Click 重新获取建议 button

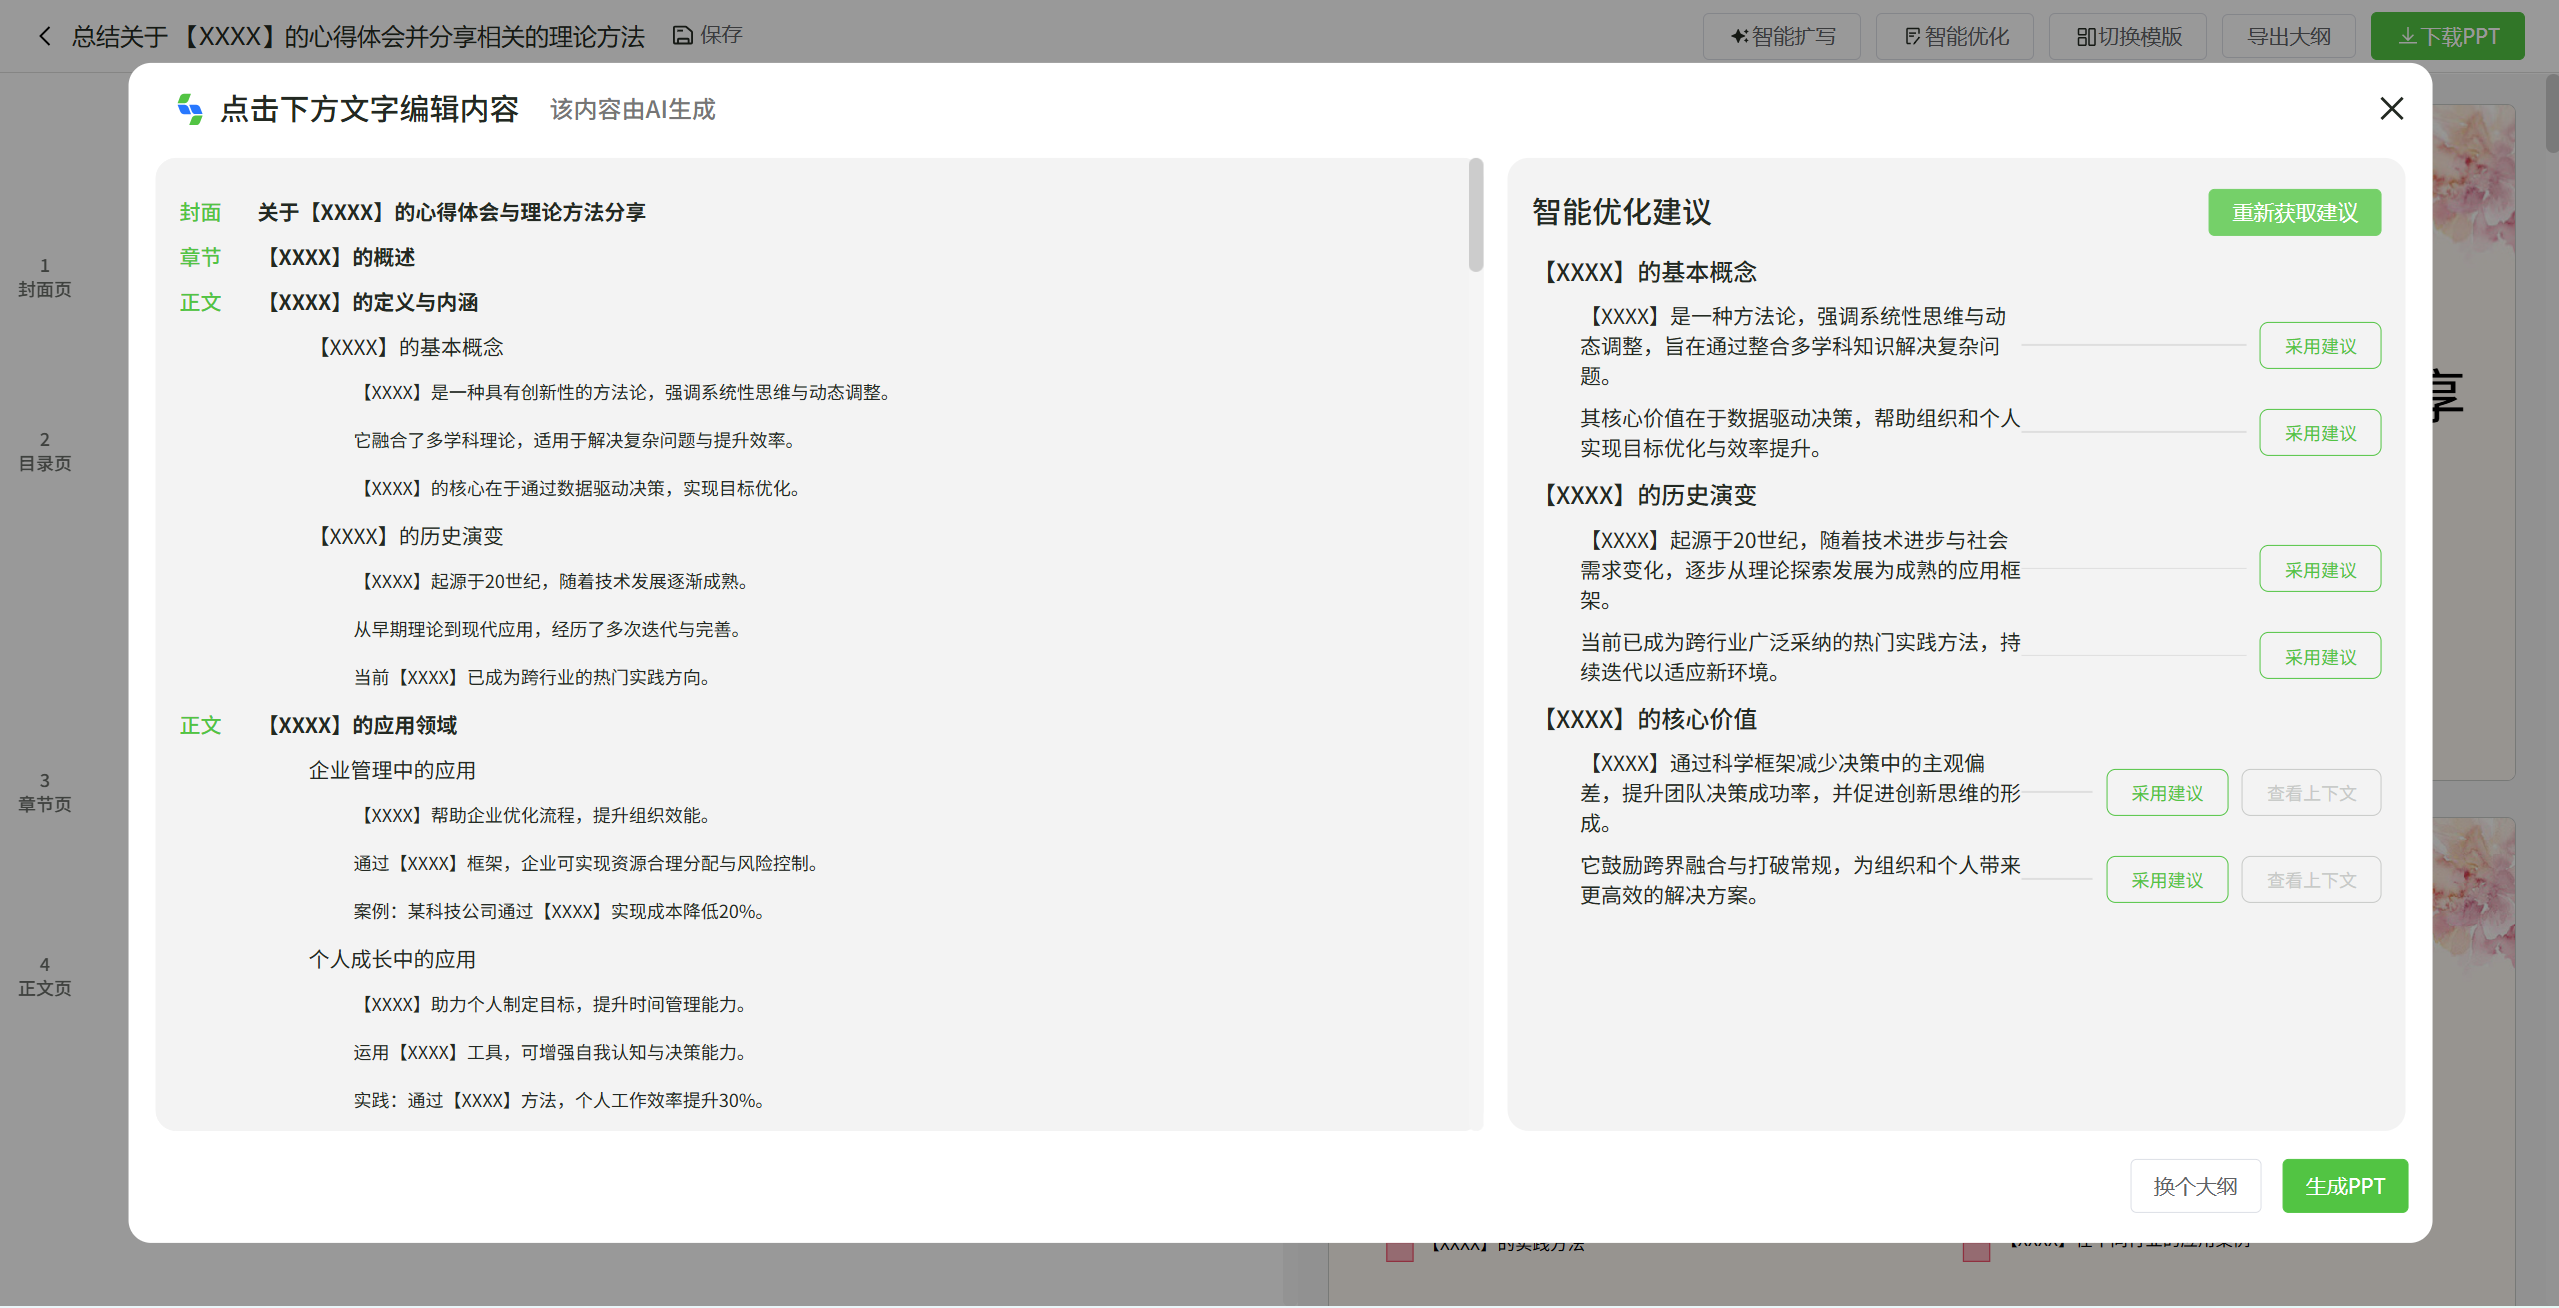(x=2294, y=213)
